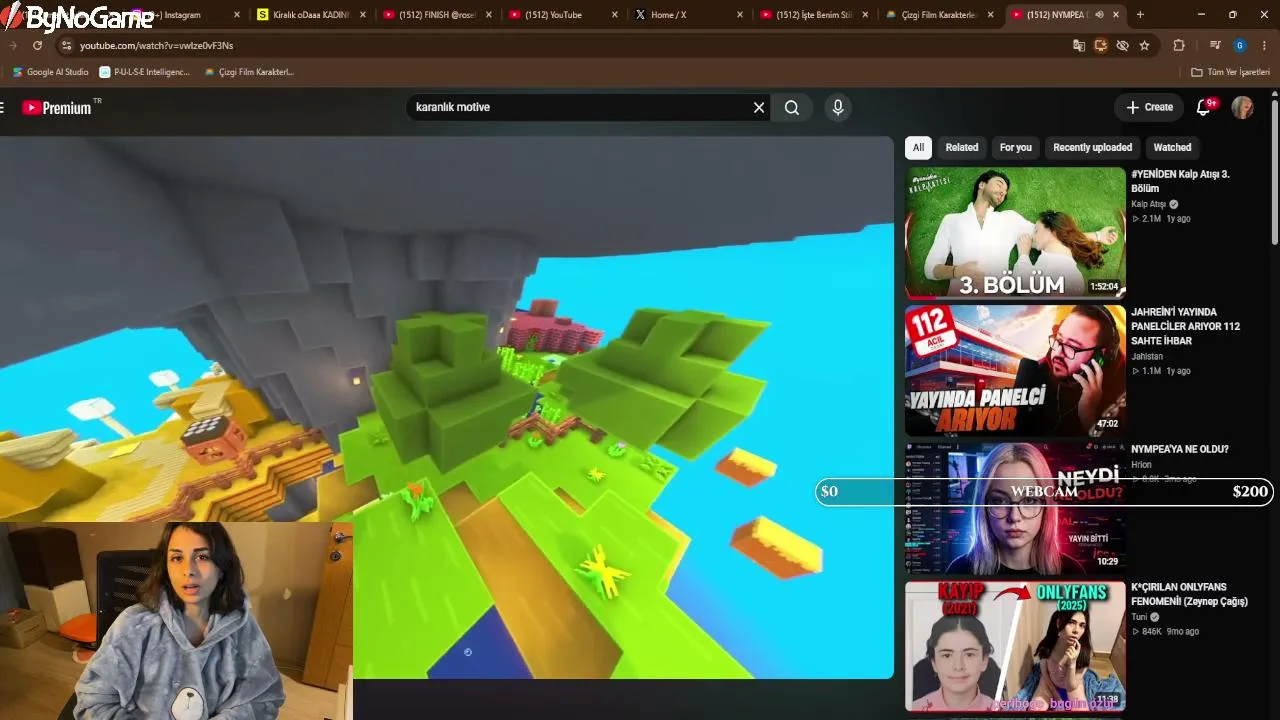Click the main video player

pos(446,407)
